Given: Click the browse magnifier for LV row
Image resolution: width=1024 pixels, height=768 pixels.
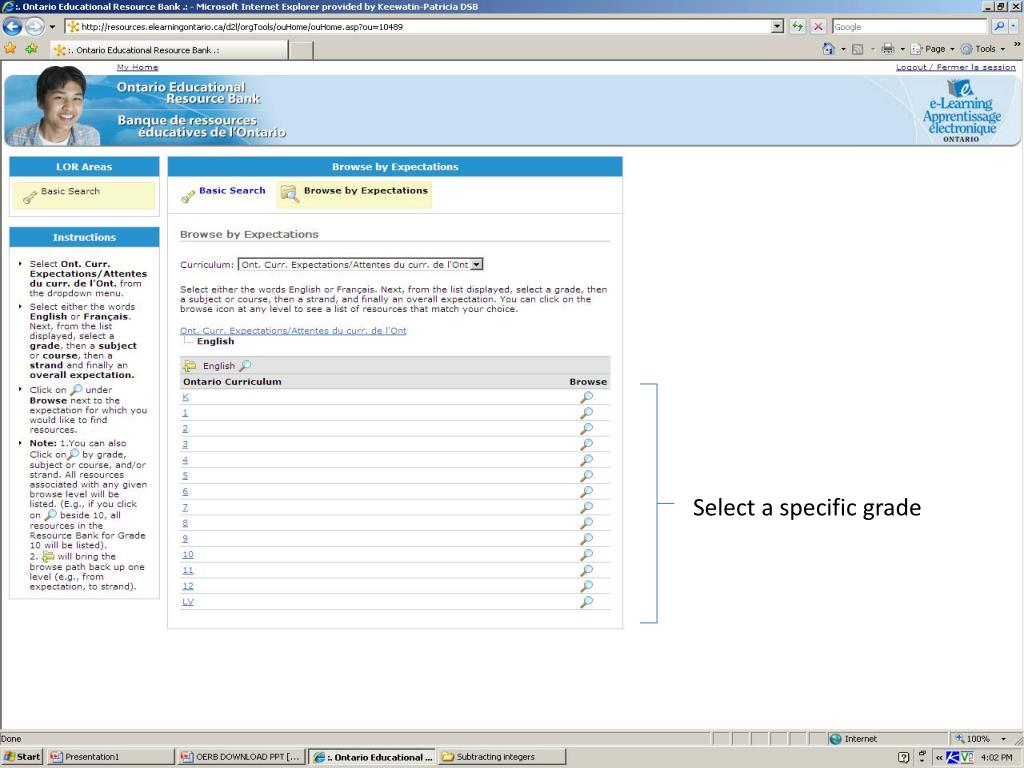Looking at the screenshot, I should 586,601.
